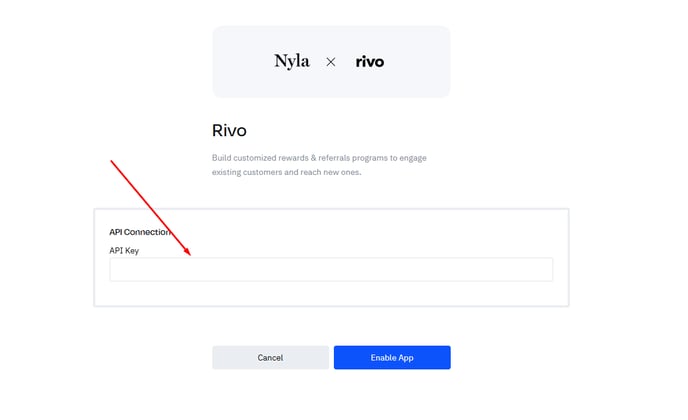Click the red arrow line's upper end
Viewport: 688px width, 420px height.
tap(112, 162)
